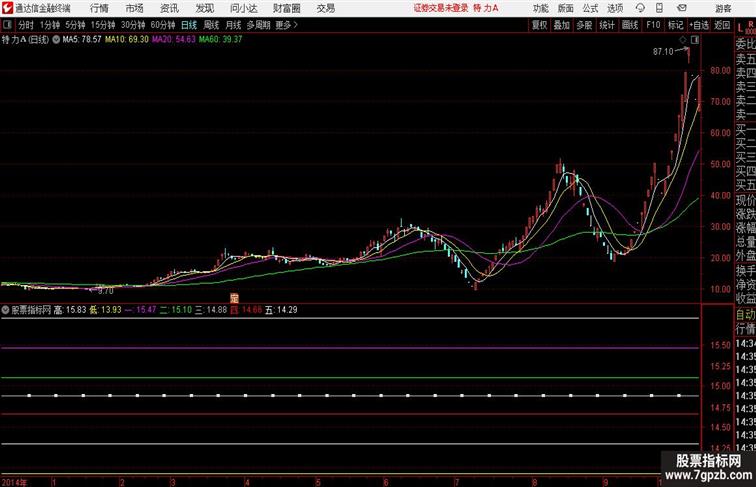Click the 五: 14.29 indicator value
This screenshot has width=756, height=487.
(281, 310)
